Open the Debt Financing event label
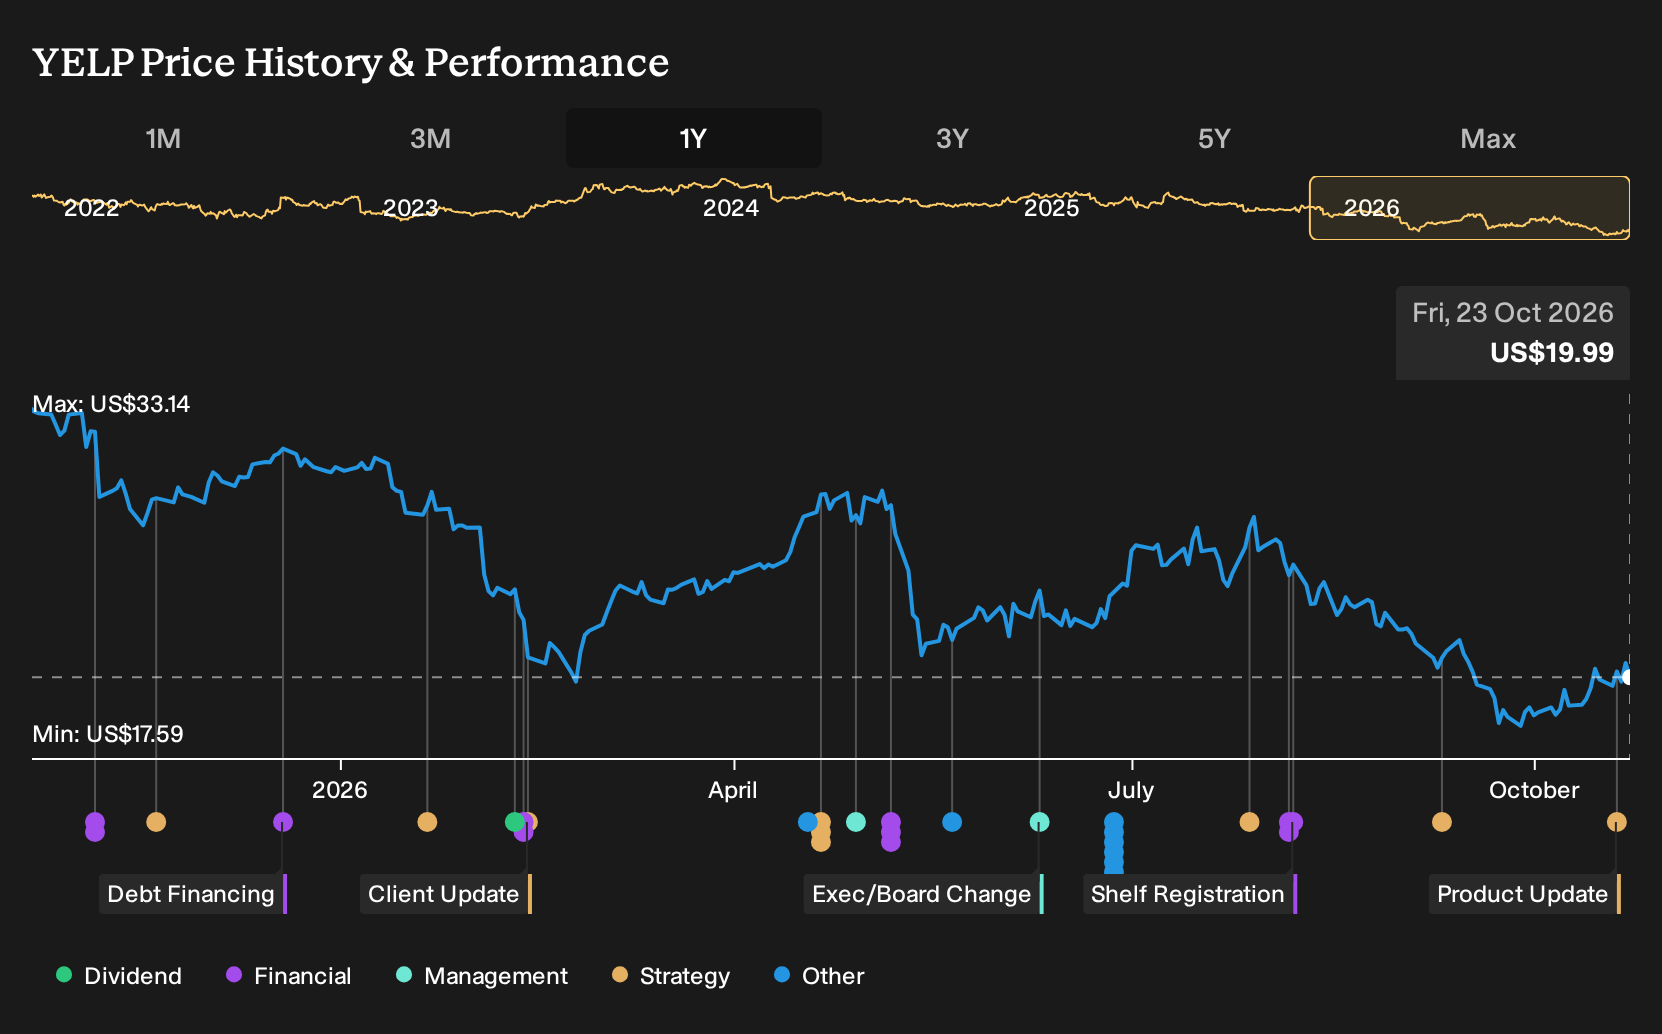The height and width of the screenshot is (1034, 1662). tap(193, 894)
